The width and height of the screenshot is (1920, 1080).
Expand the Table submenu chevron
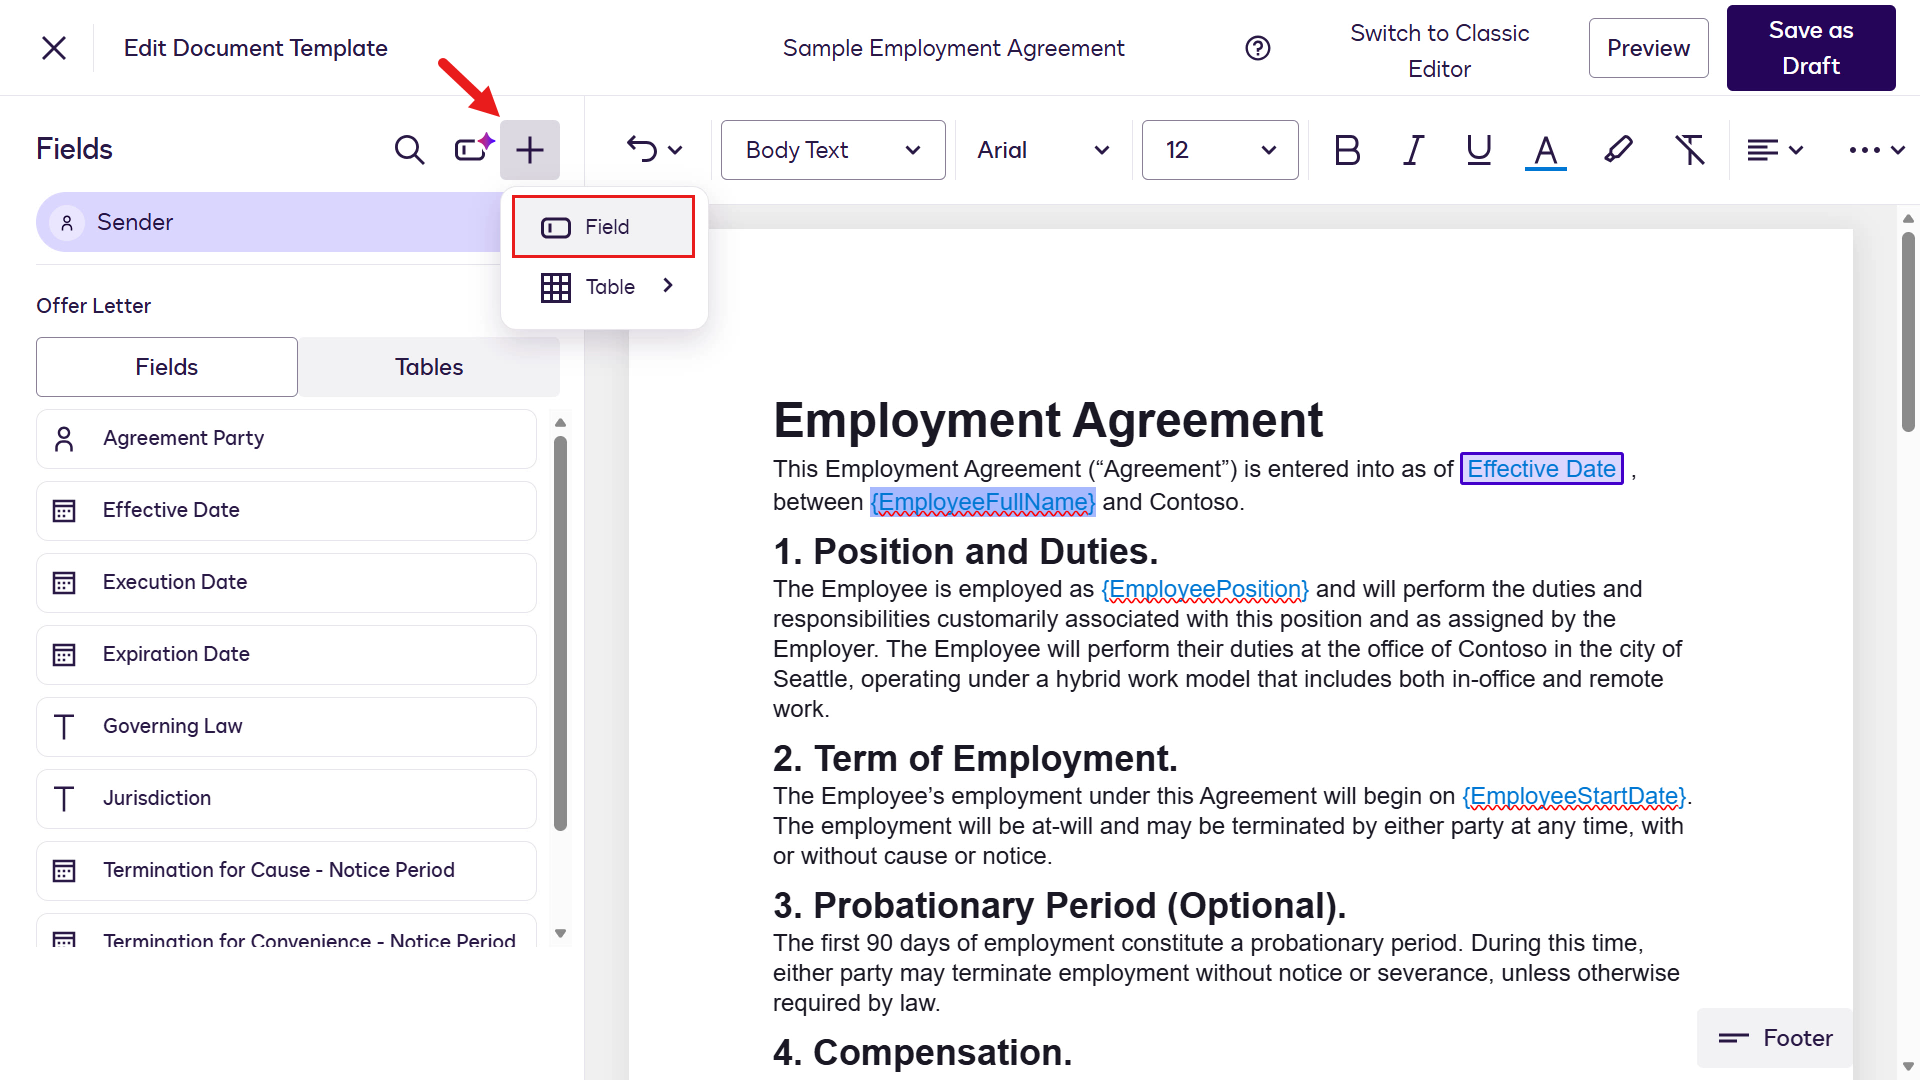pos(668,286)
